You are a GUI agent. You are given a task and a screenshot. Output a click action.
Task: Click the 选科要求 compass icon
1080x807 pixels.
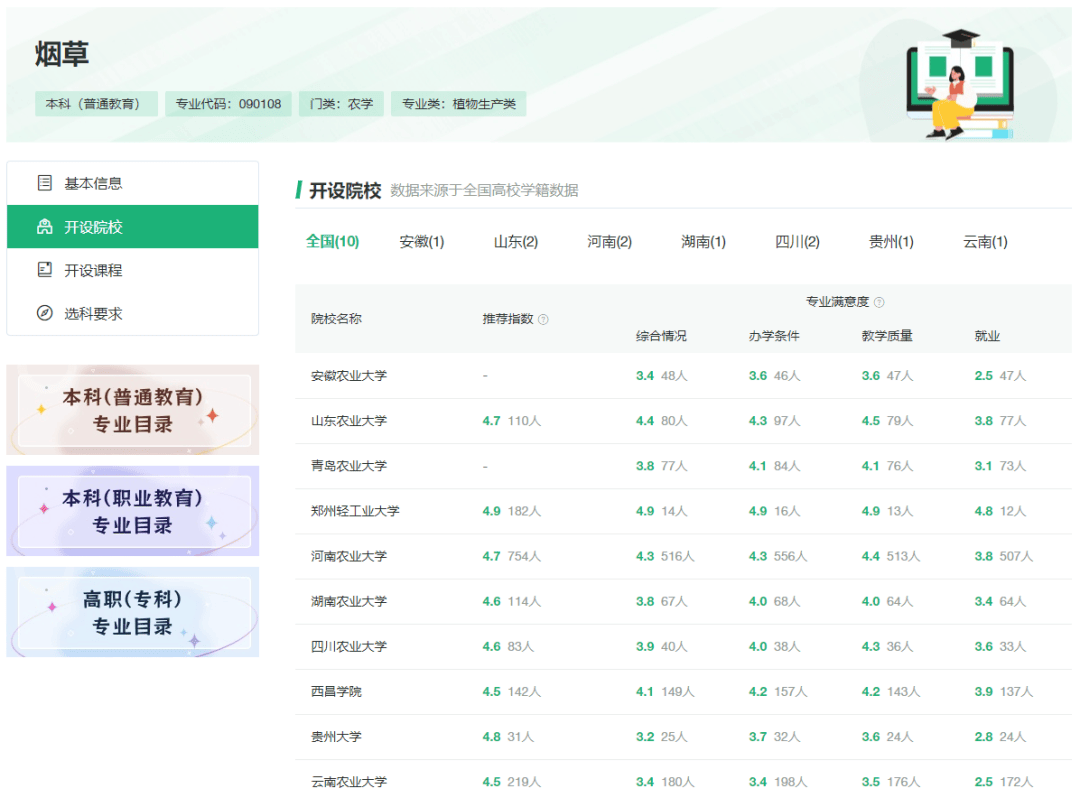click(44, 313)
